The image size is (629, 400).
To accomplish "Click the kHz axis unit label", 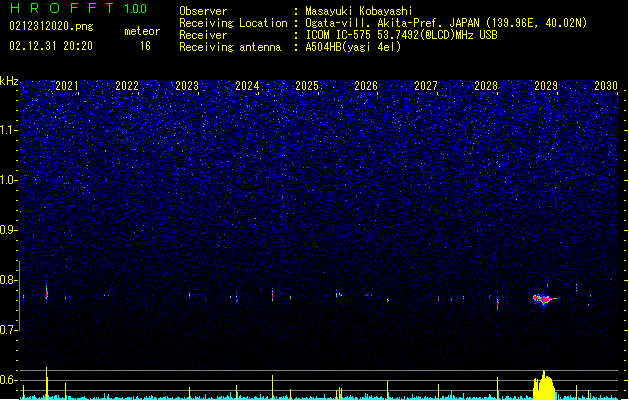I will [9, 81].
